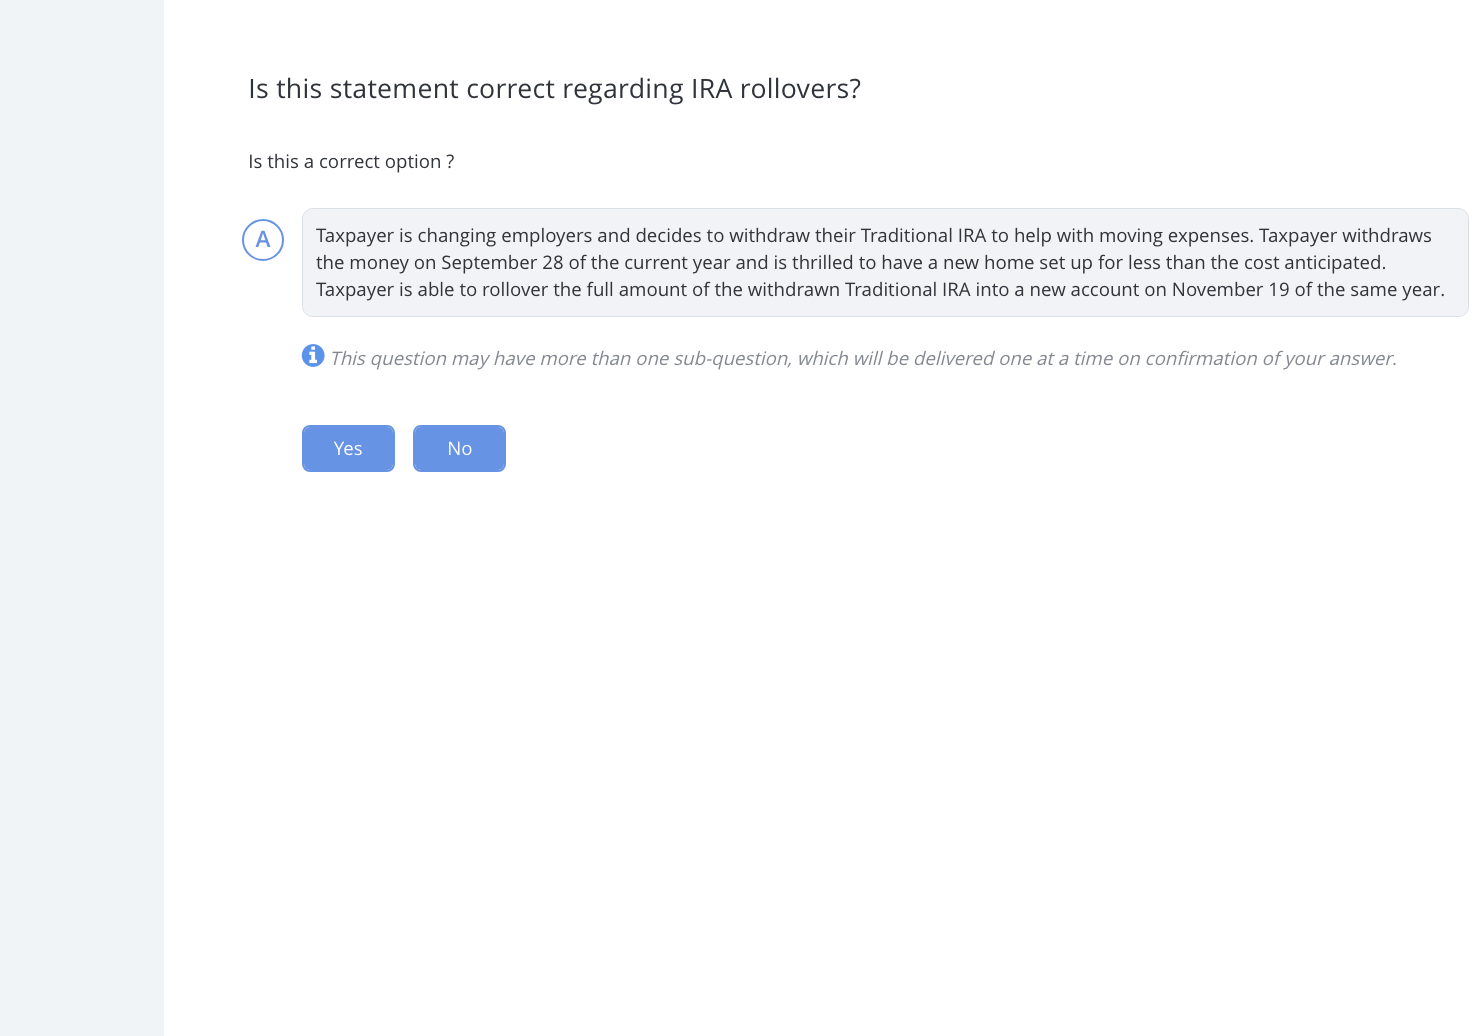
Task: Click the No answer button
Action: [459, 448]
